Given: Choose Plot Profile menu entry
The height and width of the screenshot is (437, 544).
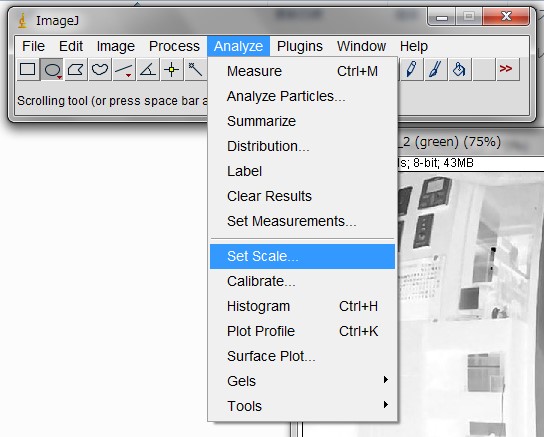Looking at the screenshot, I should click(303, 331).
